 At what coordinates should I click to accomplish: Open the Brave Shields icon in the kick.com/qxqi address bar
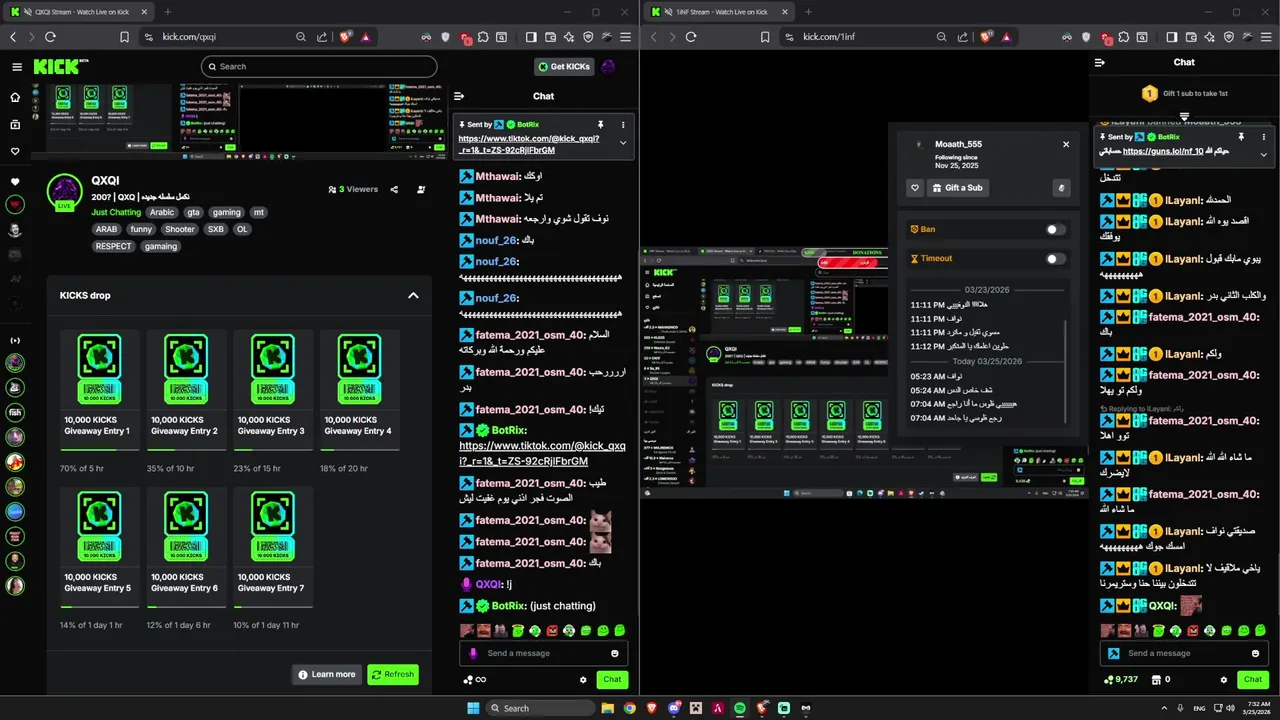[x=345, y=37]
